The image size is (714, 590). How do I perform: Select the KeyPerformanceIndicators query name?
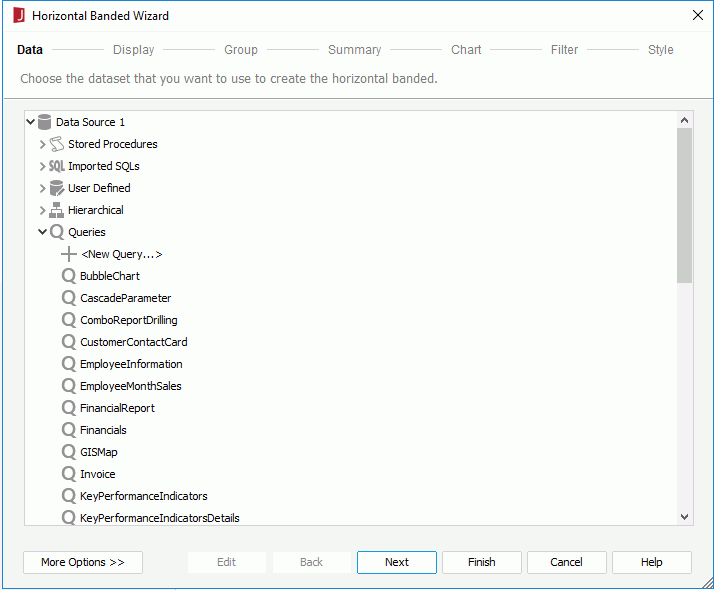click(x=144, y=496)
